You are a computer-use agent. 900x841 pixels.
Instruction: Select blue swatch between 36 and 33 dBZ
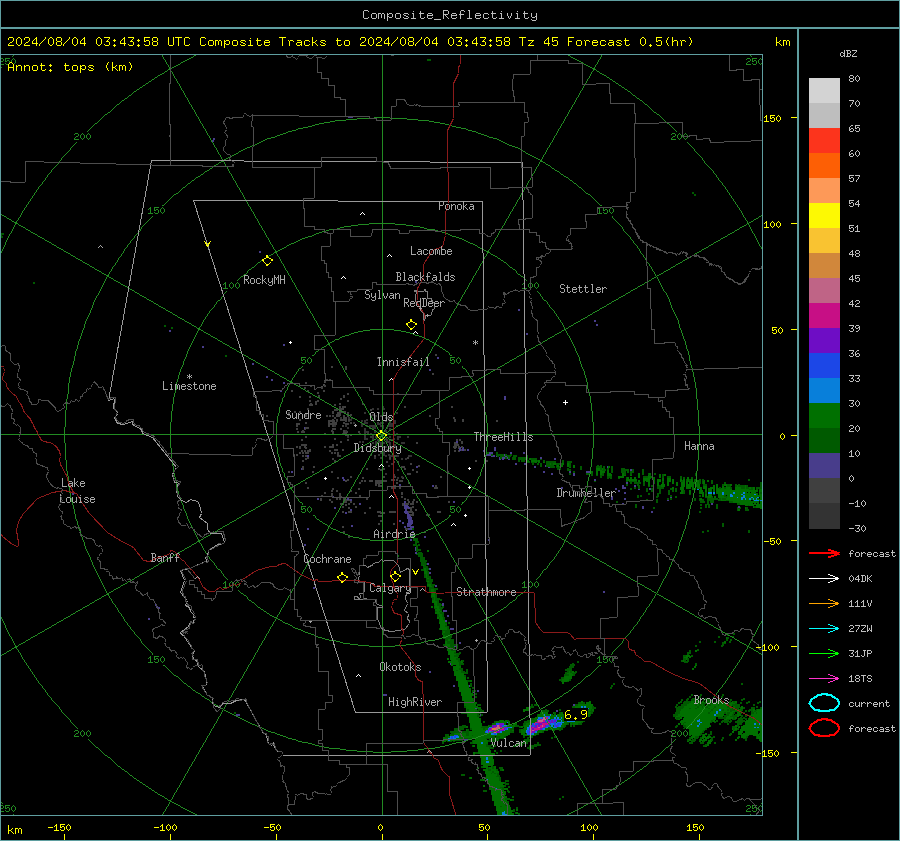824,365
